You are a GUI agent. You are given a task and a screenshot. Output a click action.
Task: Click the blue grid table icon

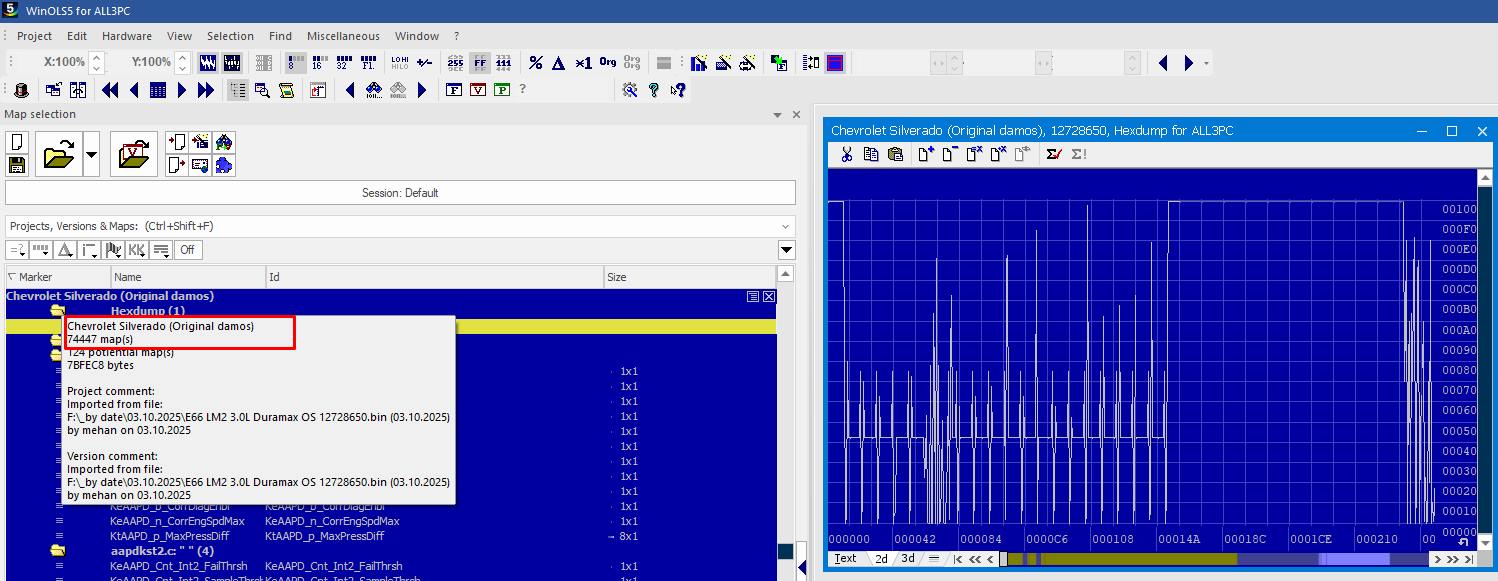(158, 90)
